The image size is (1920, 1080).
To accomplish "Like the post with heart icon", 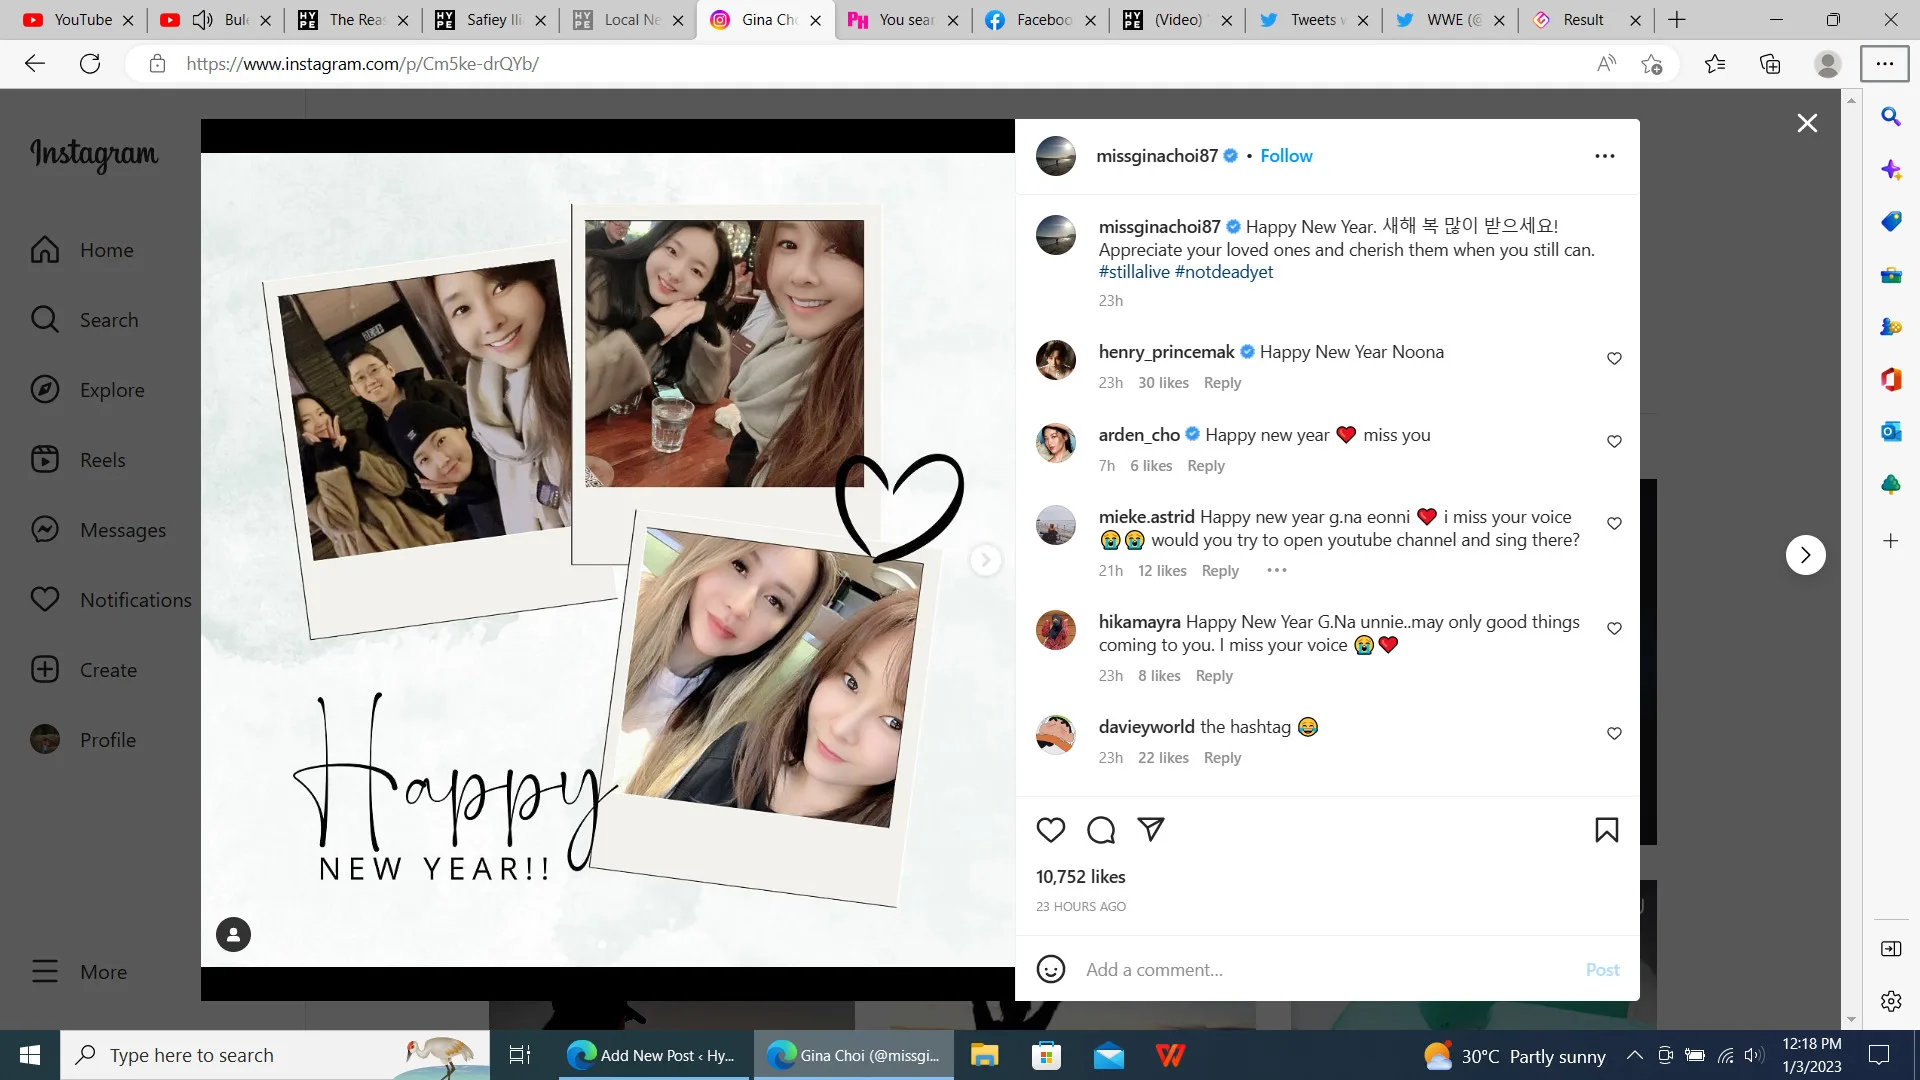I will point(1050,829).
